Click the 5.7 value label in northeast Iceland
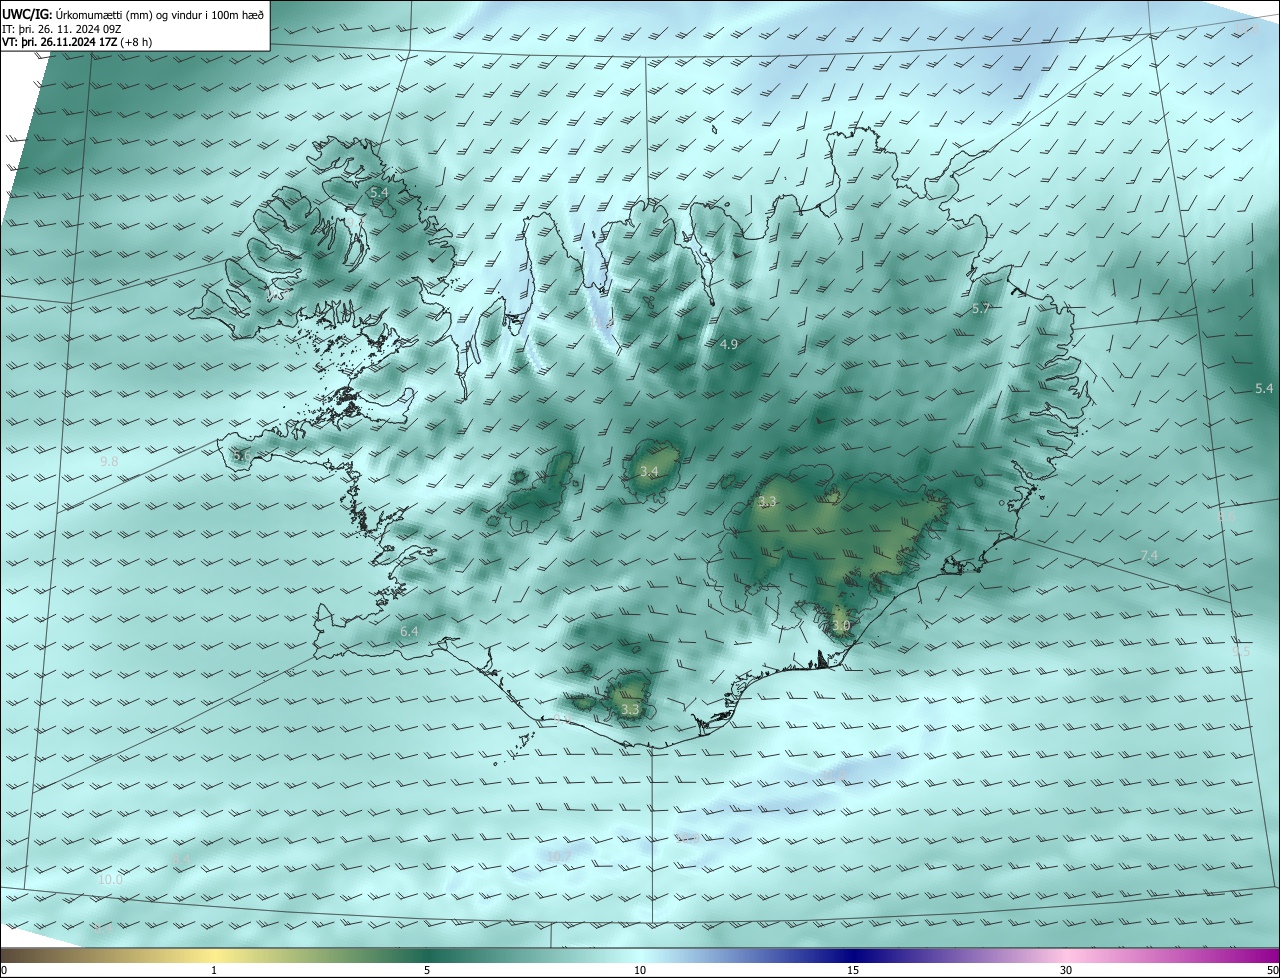This screenshot has width=1280, height=978. coord(981,309)
